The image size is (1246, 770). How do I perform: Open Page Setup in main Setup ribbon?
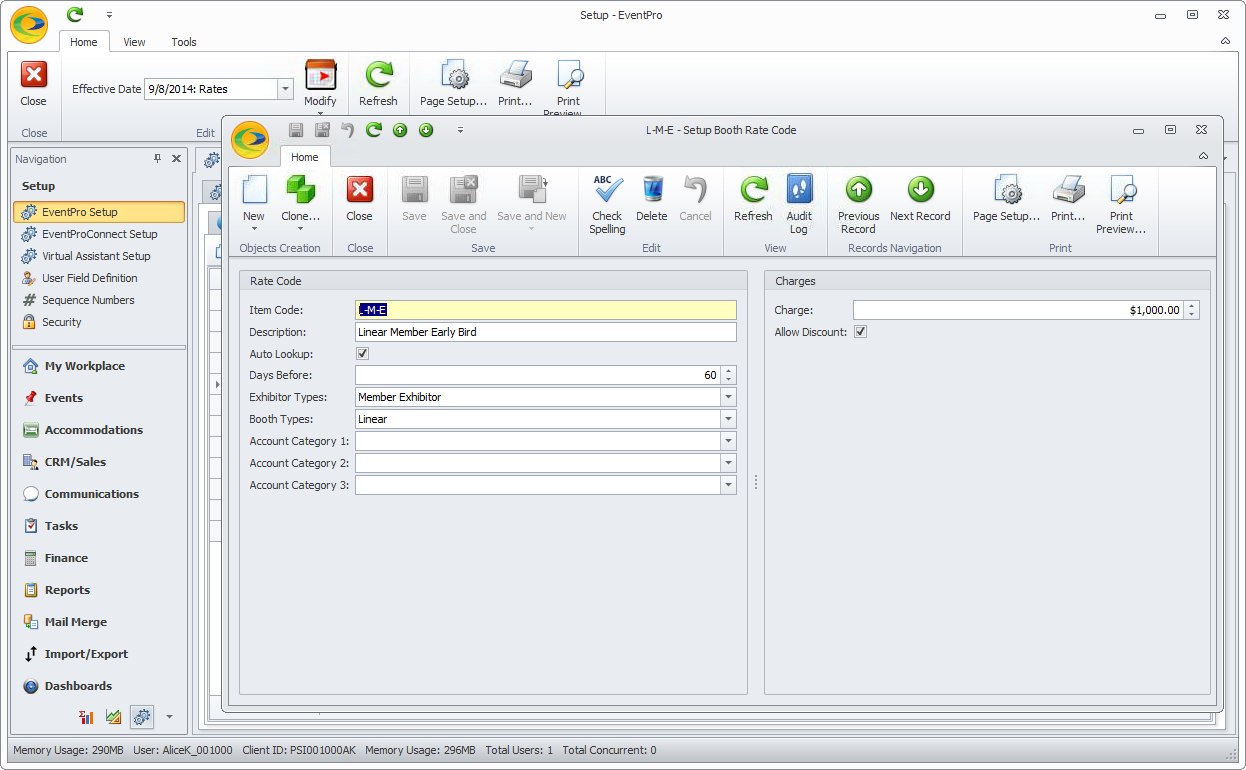[x=454, y=83]
